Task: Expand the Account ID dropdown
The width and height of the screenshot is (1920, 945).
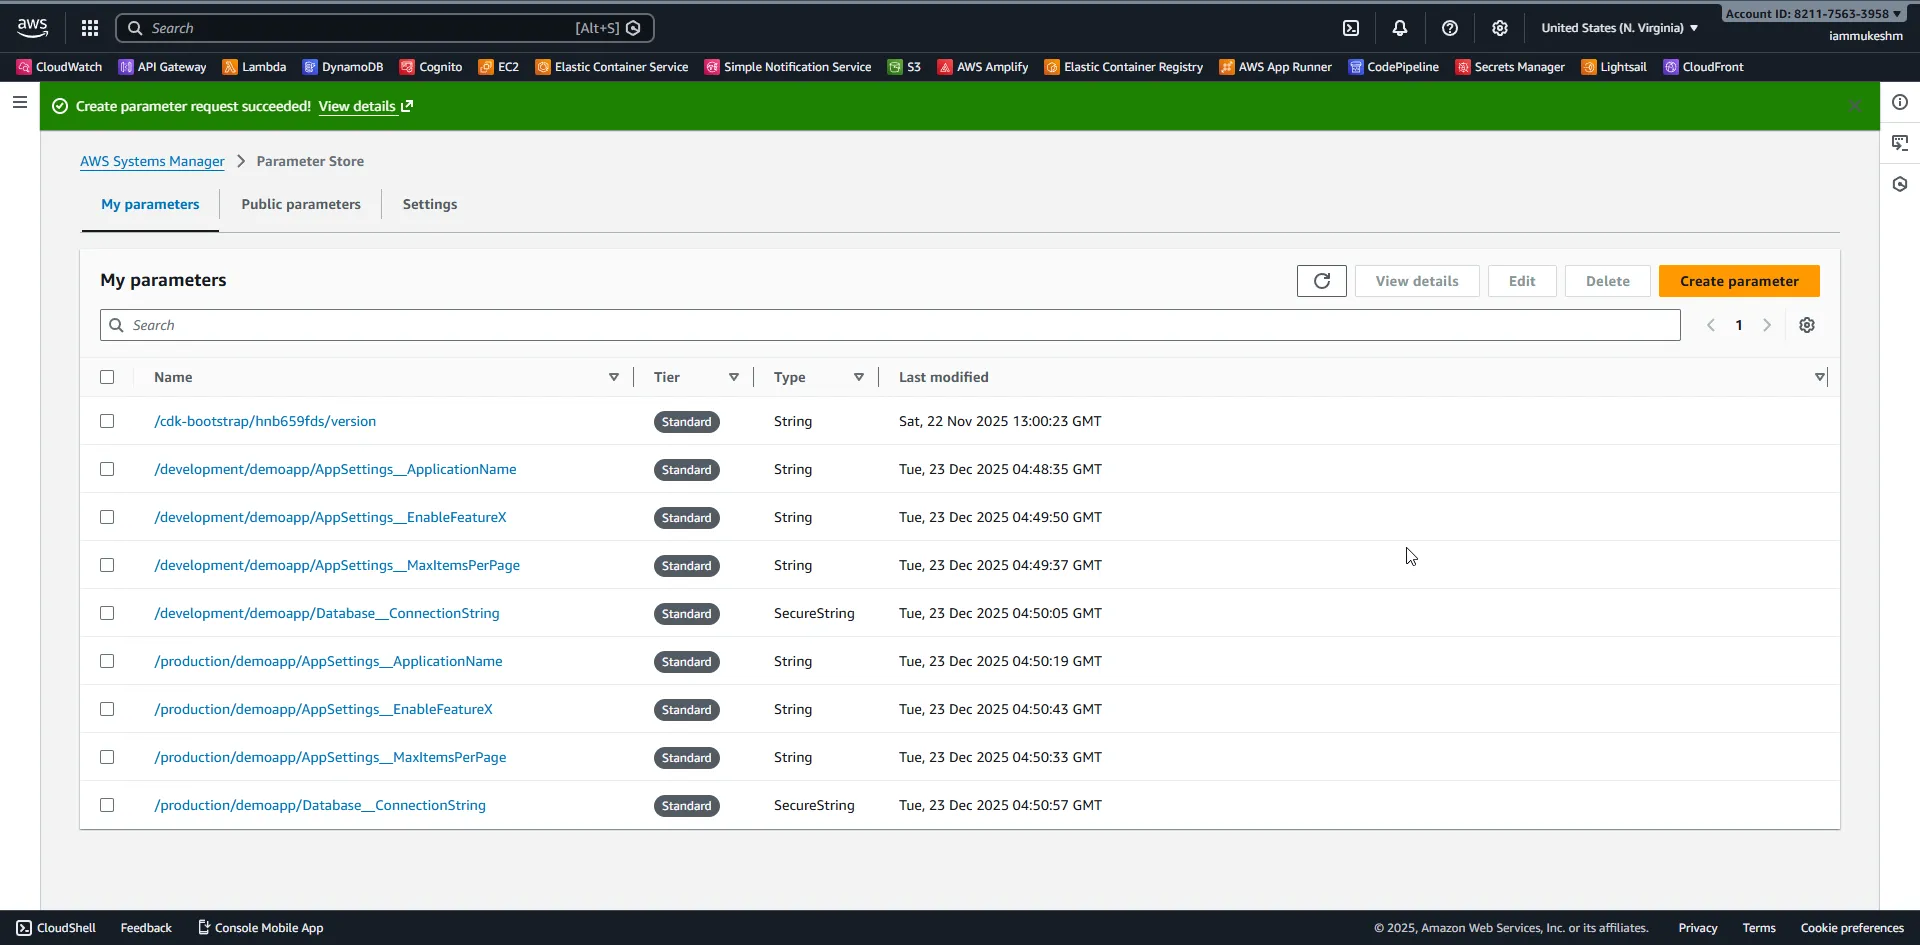Action: click(1812, 13)
